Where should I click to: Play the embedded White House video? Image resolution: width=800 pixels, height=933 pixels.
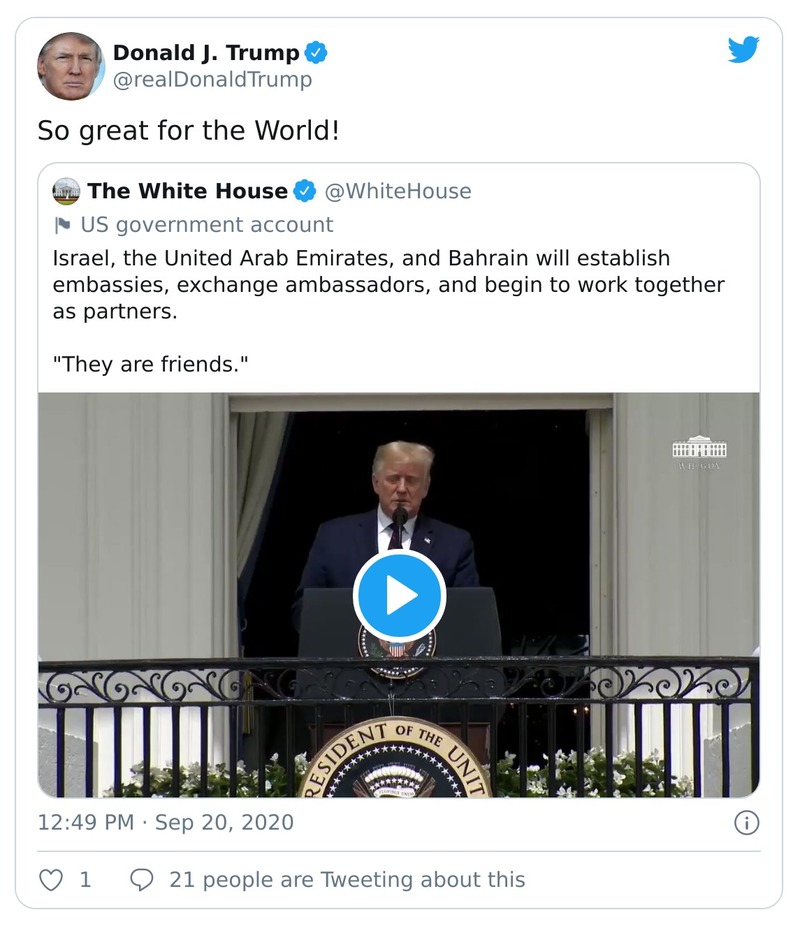(400, 593)
